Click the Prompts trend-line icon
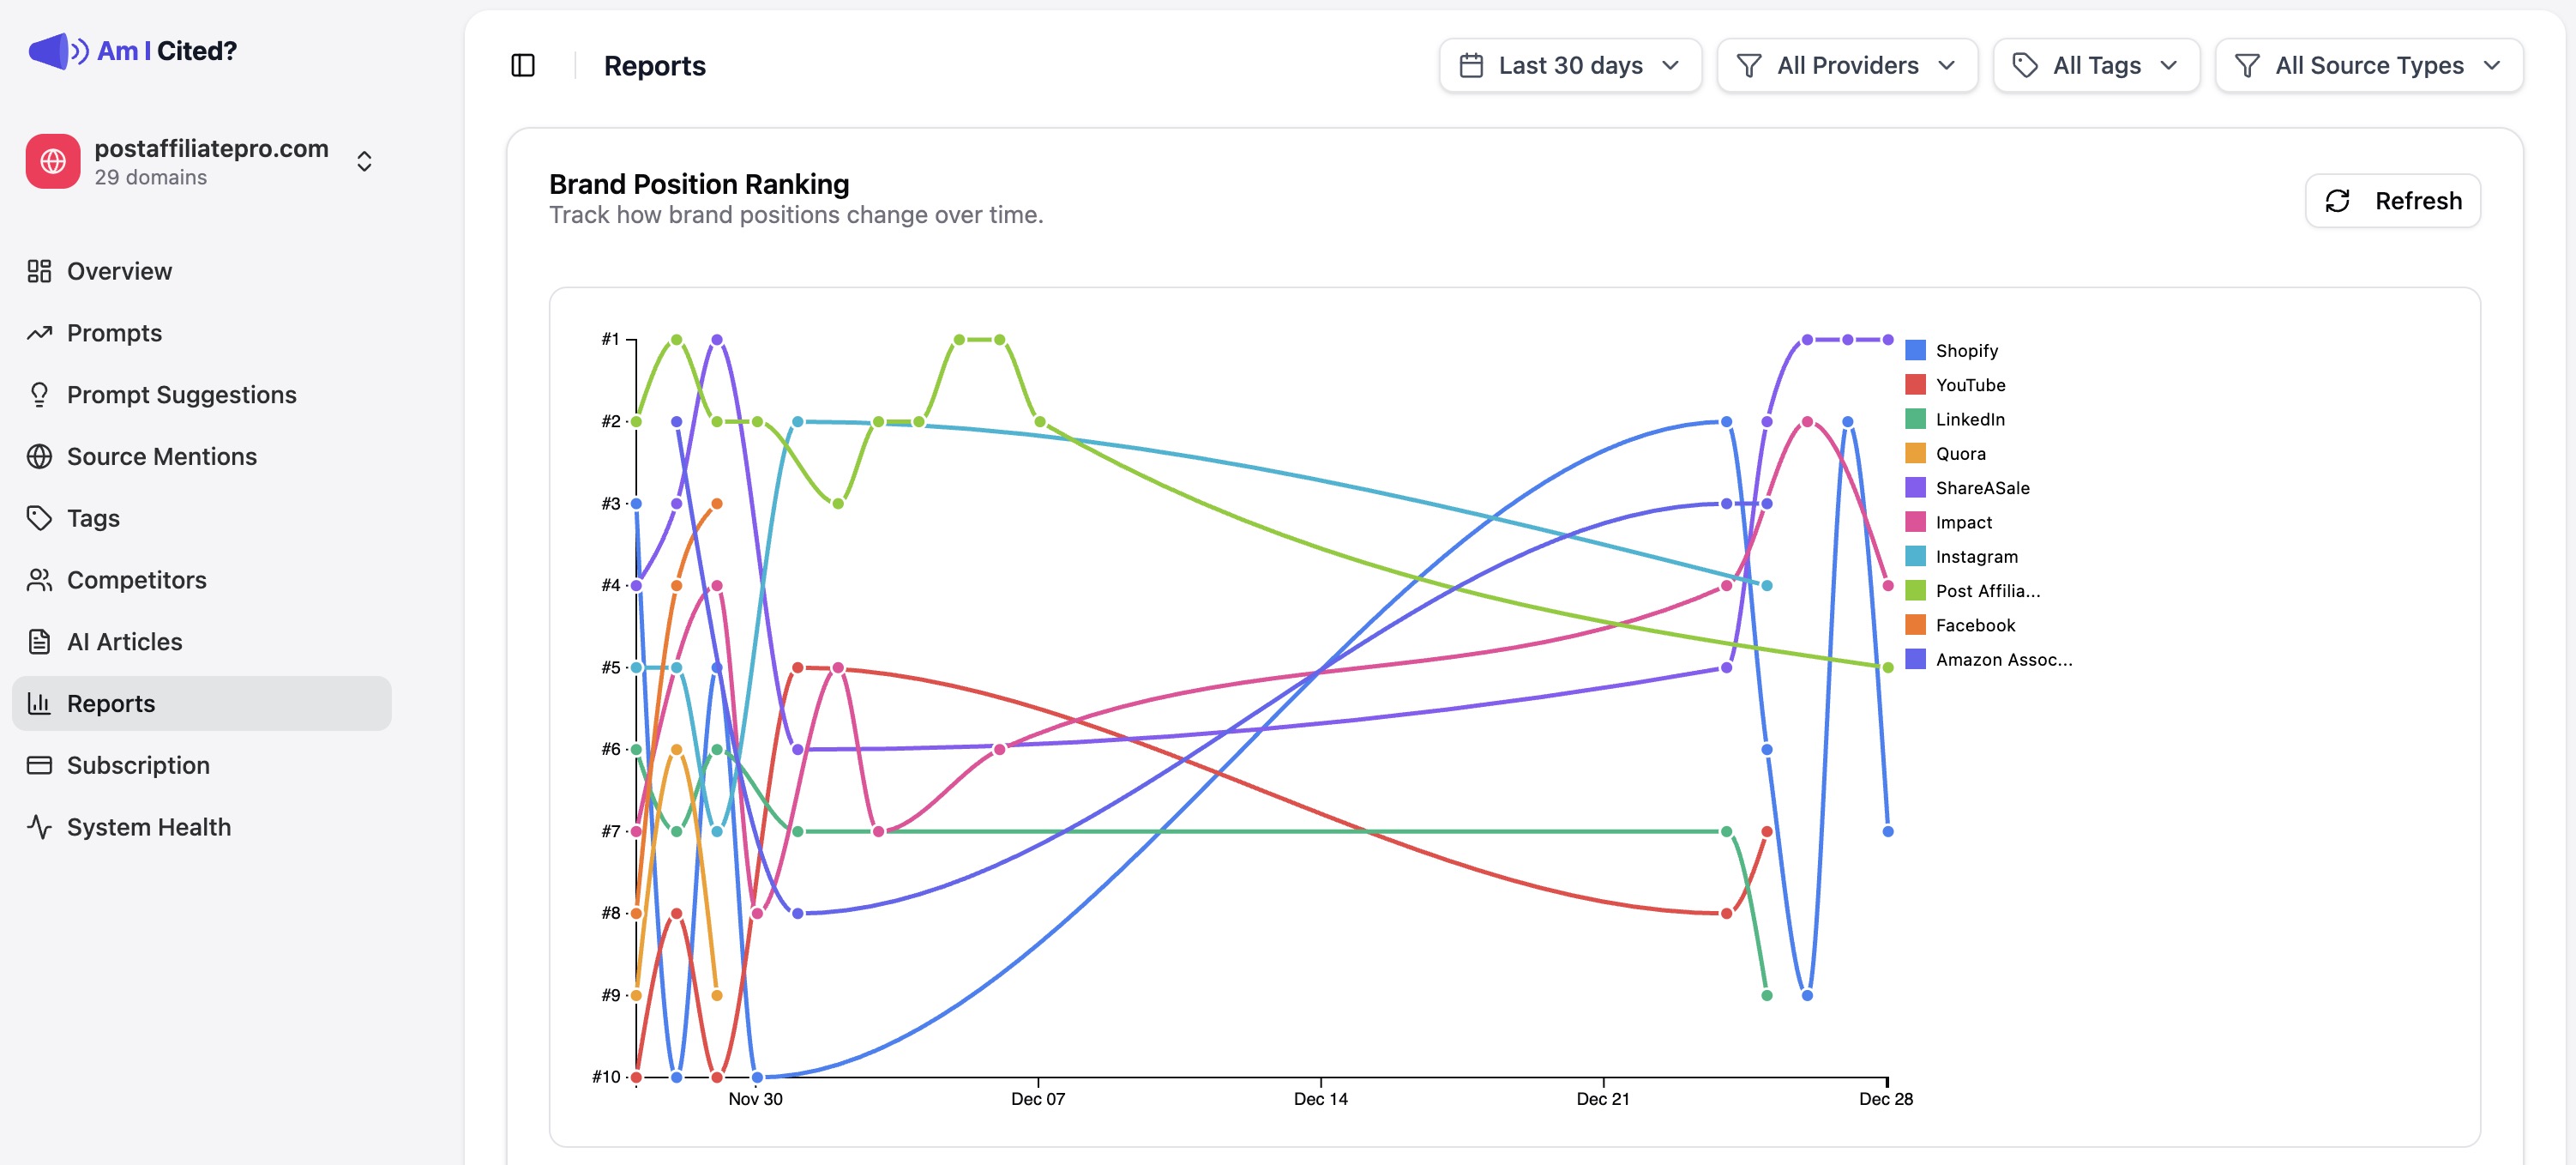 click(40, 332)
